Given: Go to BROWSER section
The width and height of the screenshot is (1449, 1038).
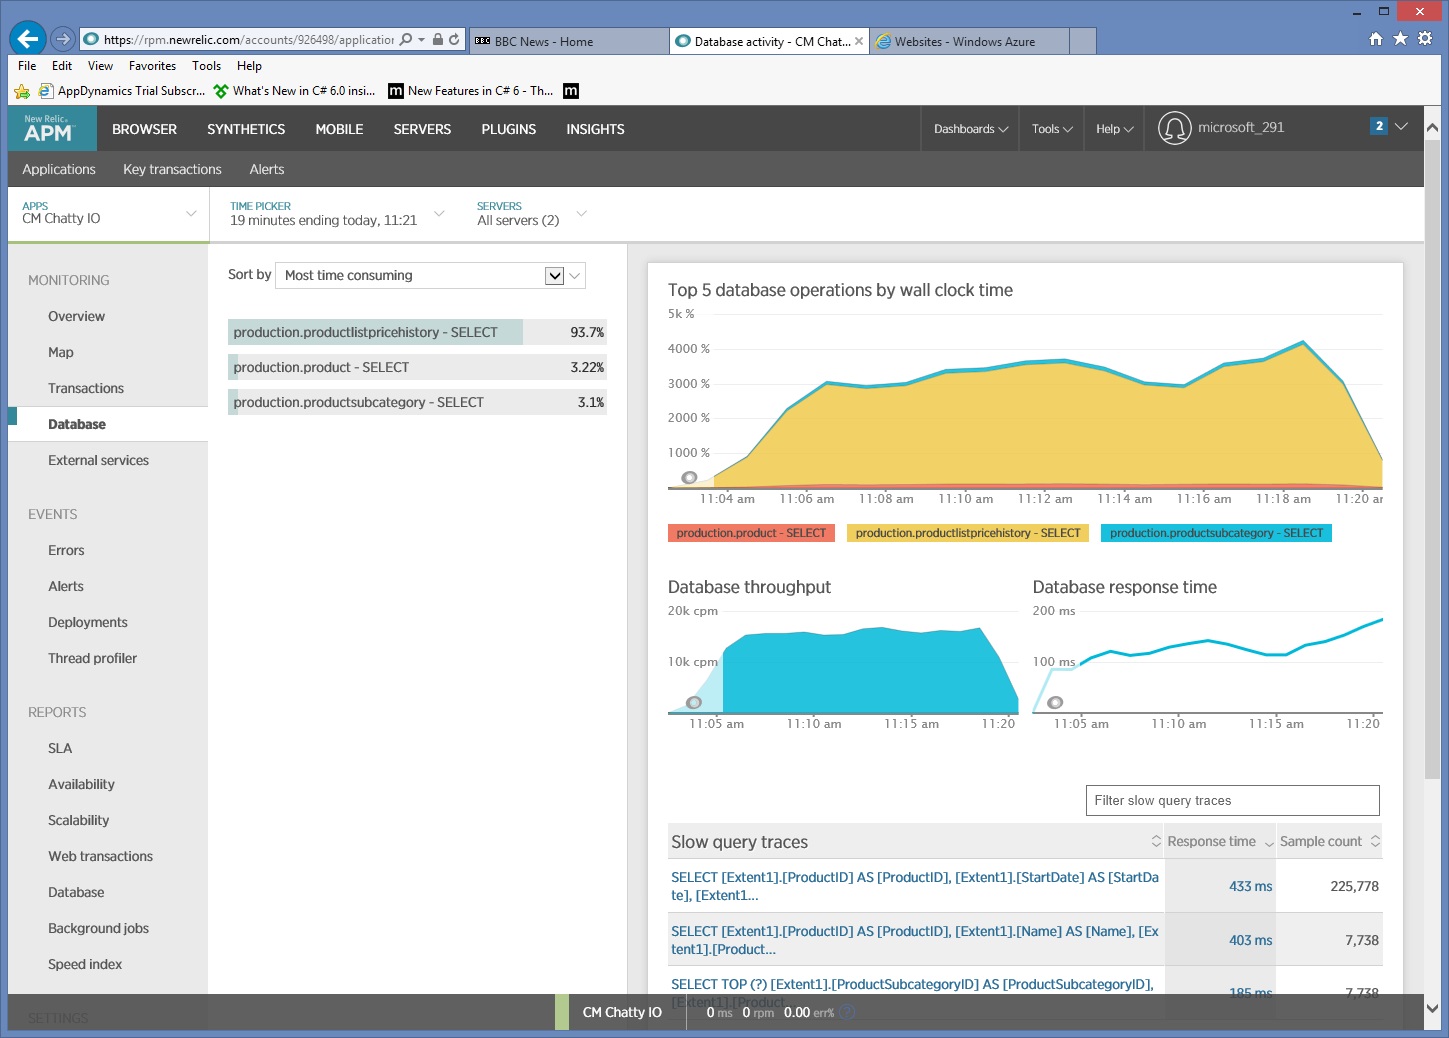Looking at the screenshot, I should click(144, 129).
